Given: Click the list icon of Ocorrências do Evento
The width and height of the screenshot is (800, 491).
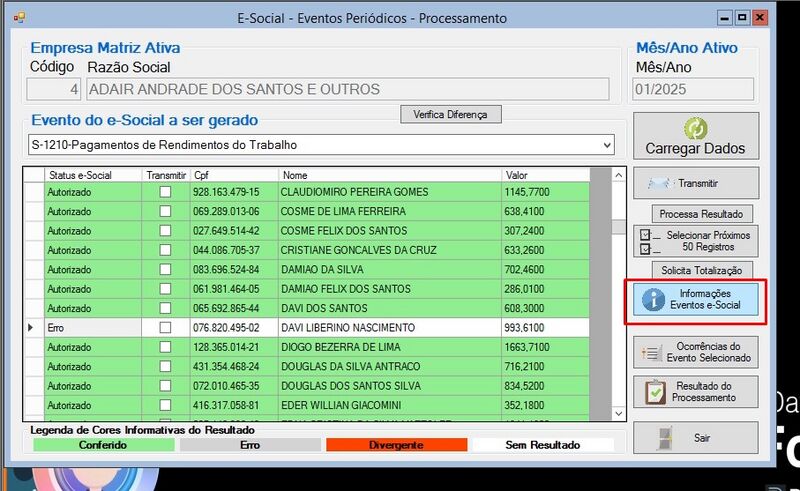Looking at the screenshot, I should click(x=651, y=352).
